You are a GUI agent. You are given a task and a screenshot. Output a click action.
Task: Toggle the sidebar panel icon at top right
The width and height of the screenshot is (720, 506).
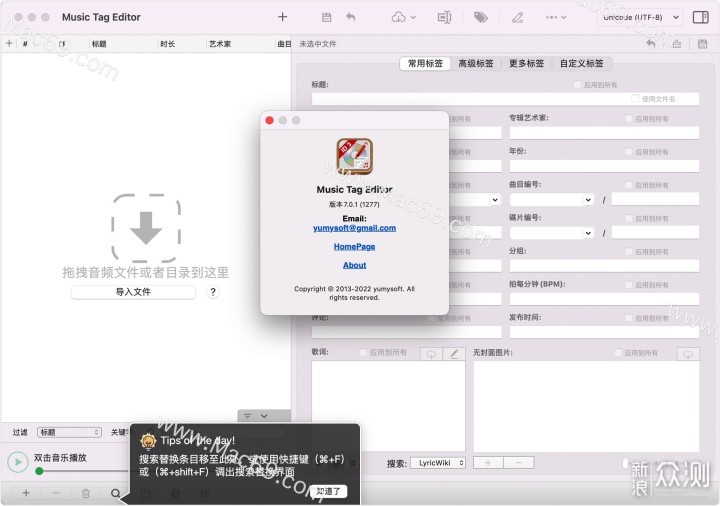[x=701, y=17]
